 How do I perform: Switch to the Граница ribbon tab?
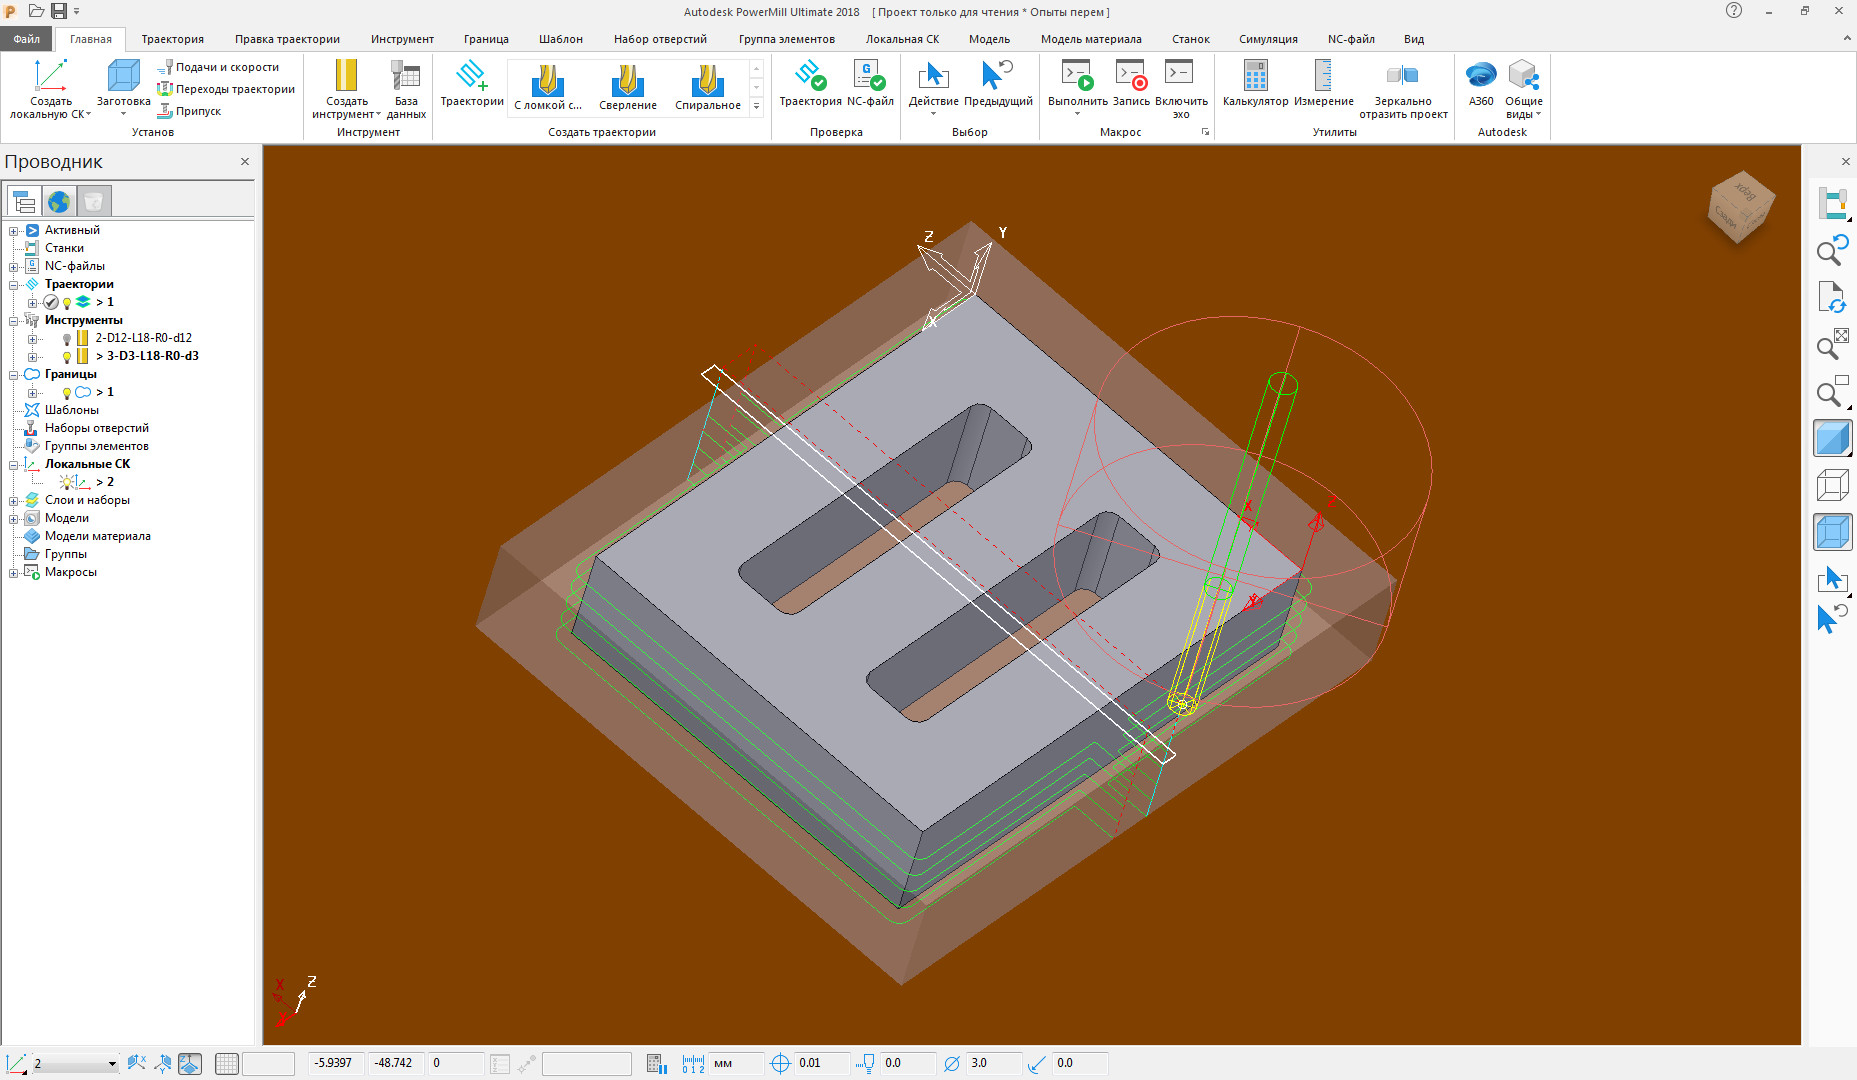pos(486,39)
